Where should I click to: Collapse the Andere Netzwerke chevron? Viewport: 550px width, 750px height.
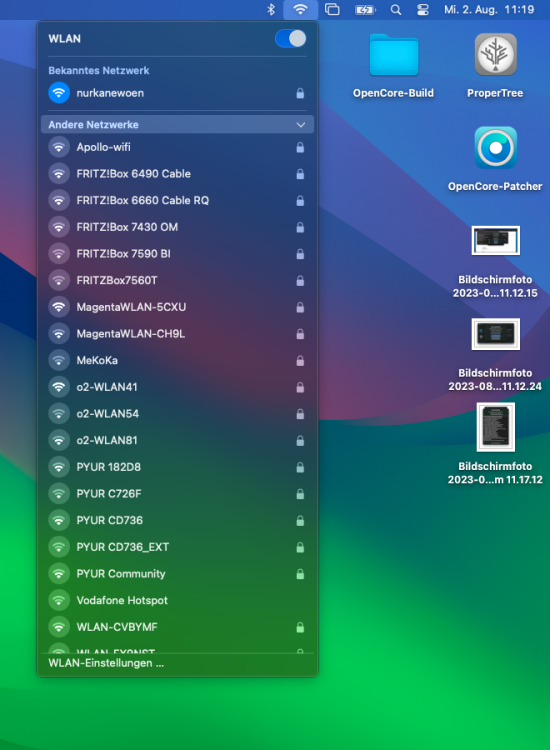point(300,125)
